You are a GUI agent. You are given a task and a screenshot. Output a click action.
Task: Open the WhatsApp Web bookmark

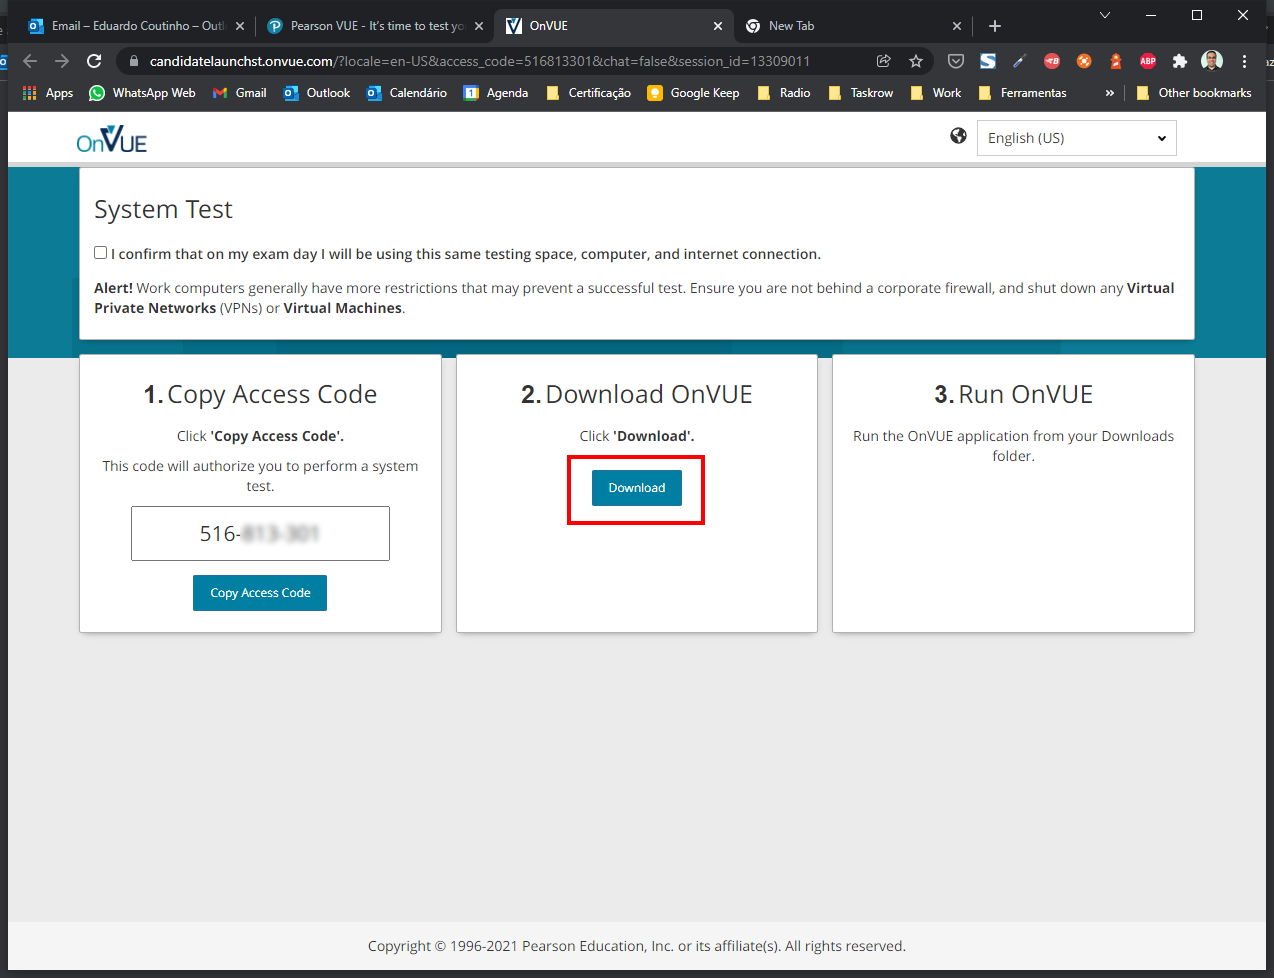click(142, 93)
